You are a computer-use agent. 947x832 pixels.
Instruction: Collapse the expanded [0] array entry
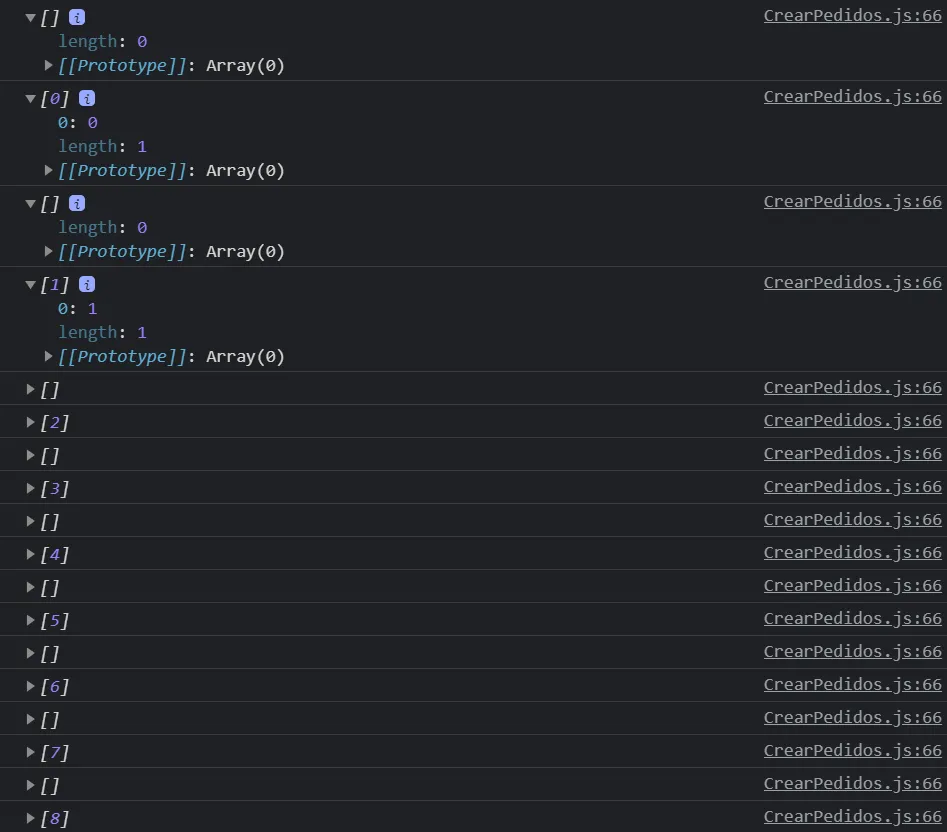pyautogui.click(x=30, y=98)
